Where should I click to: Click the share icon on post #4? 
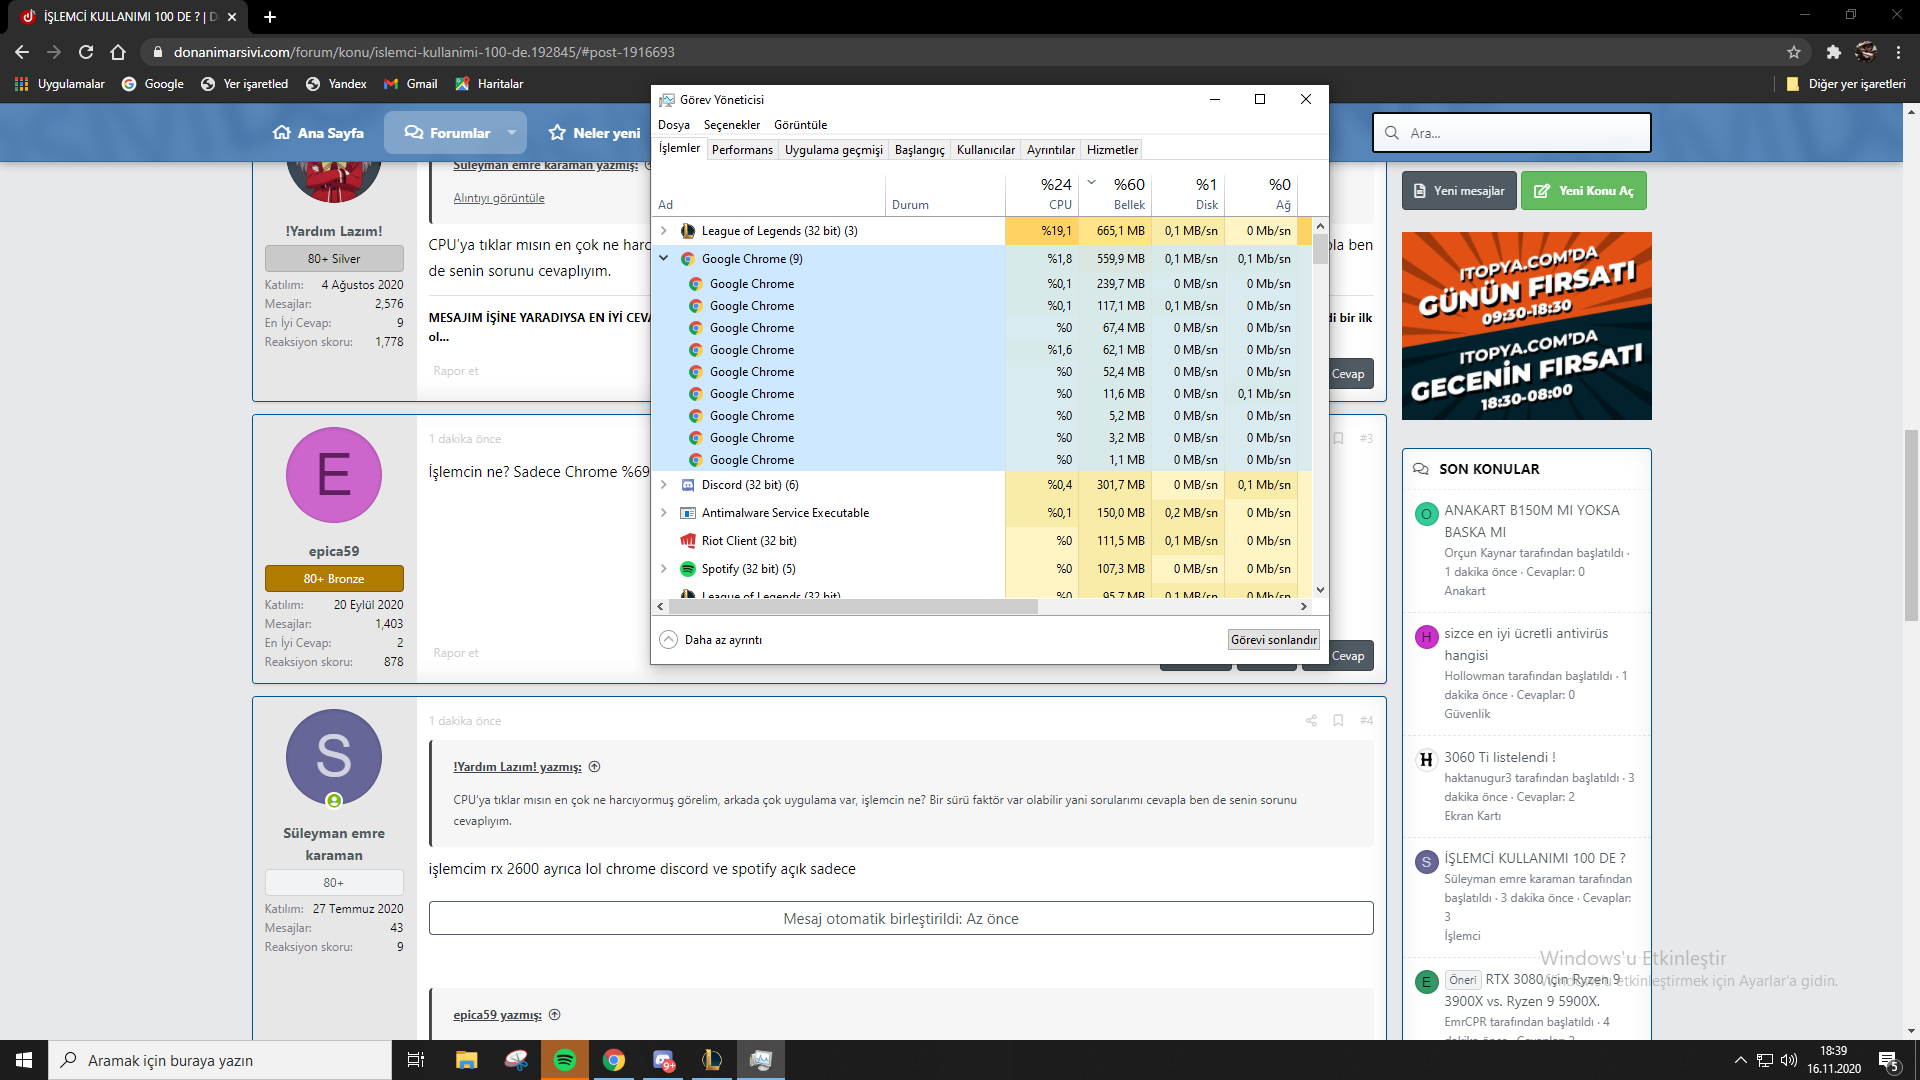pyautogui.click(x=1311, y=721)
